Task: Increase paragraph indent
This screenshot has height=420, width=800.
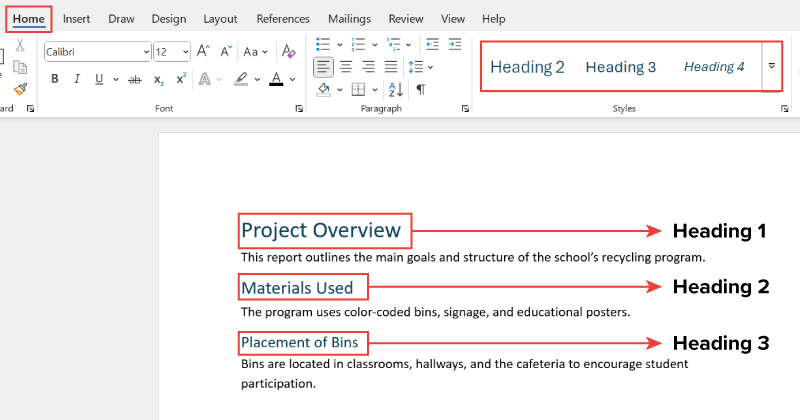Action: click(x=455, y=44)
